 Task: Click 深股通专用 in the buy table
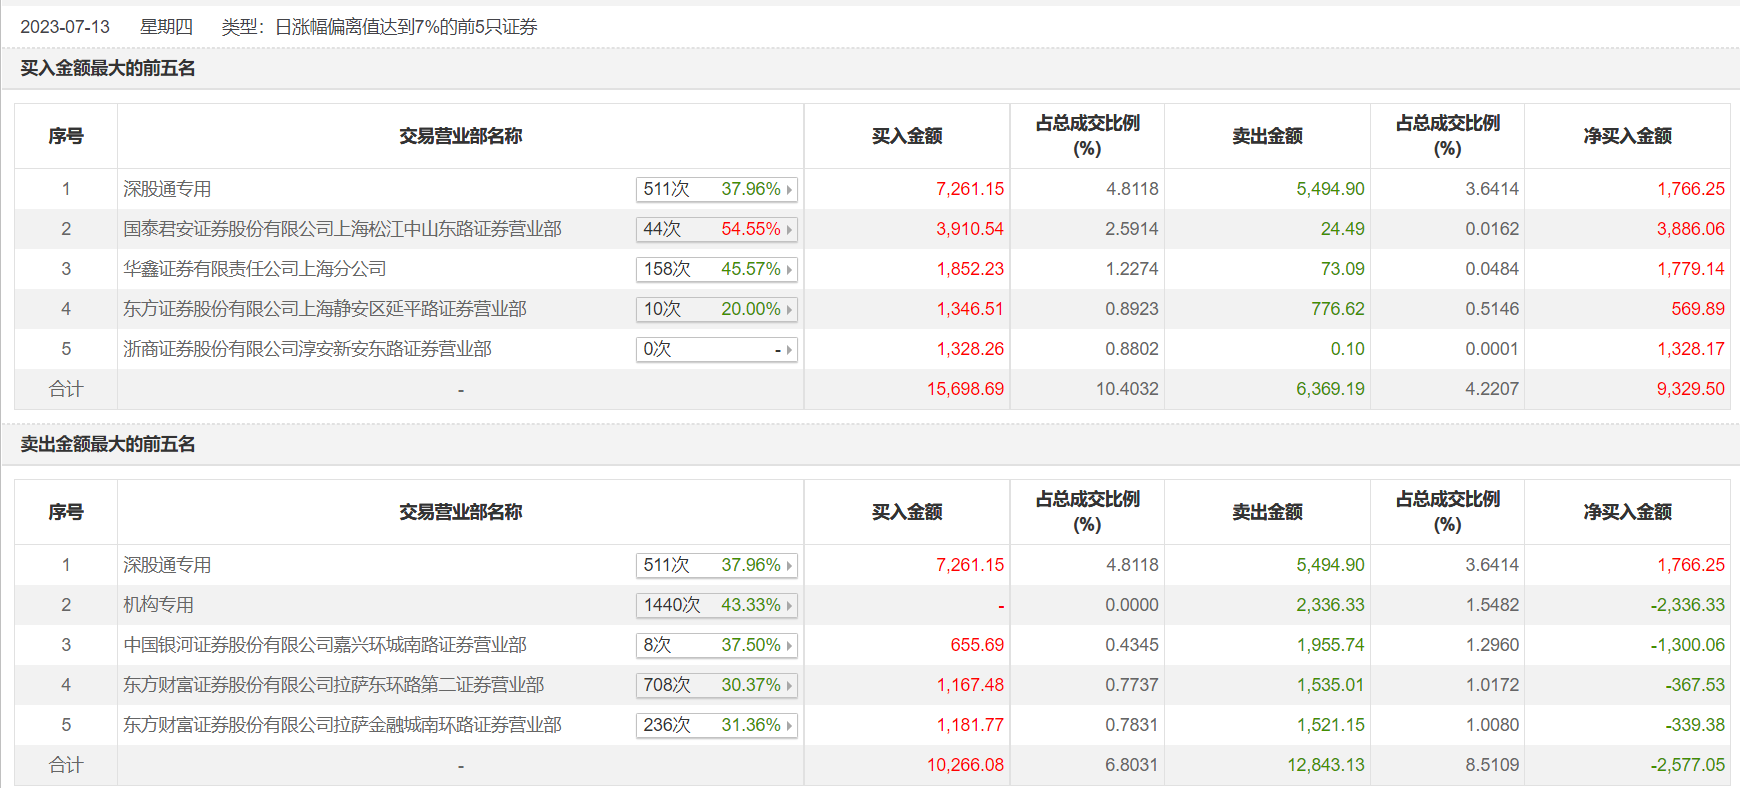tap(167, 189)
